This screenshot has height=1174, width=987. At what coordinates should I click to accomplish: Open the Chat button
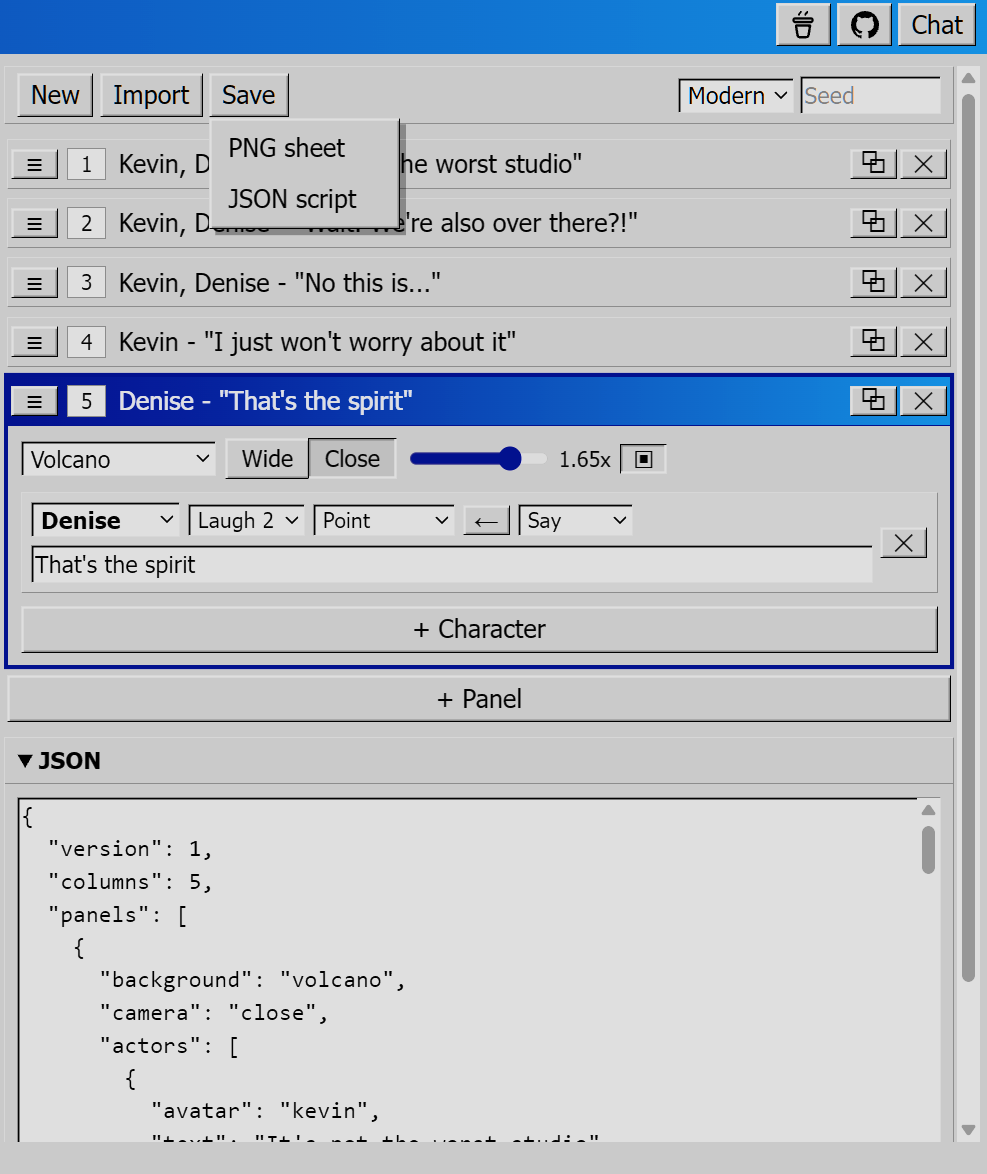[x=937, y=25]
